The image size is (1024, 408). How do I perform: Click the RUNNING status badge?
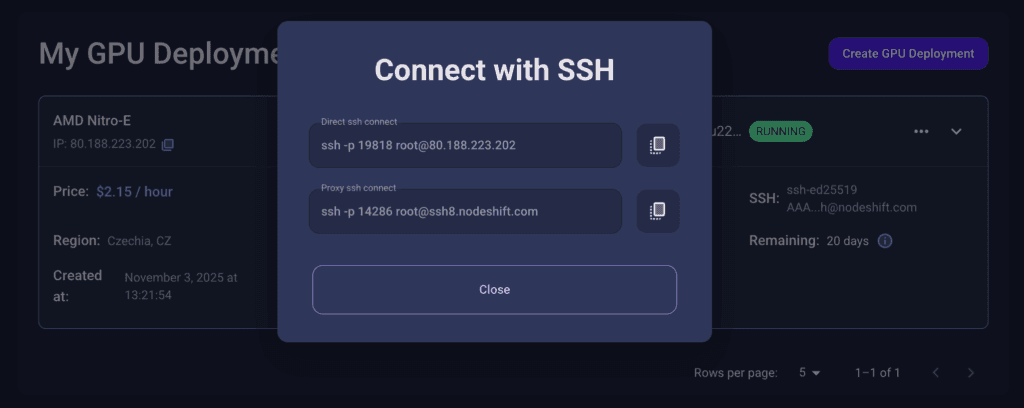(x=781, y=131)
